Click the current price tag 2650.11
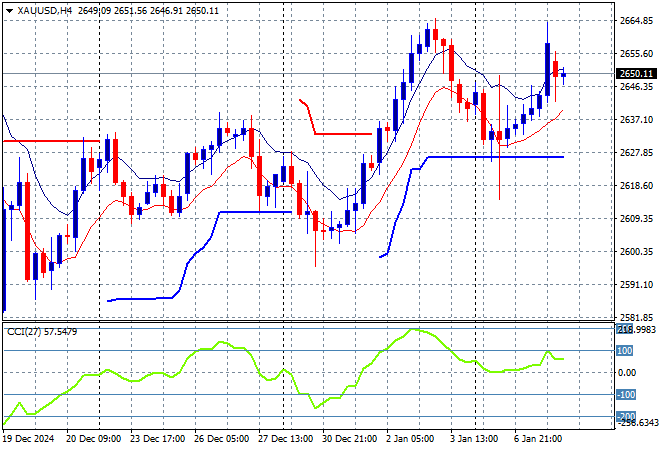 pos(636,73)
